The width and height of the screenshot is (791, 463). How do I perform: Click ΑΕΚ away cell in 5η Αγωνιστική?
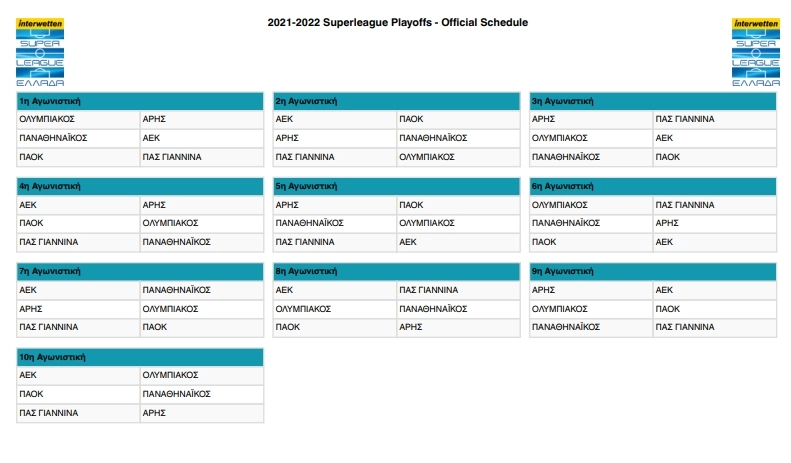[407, 242]
